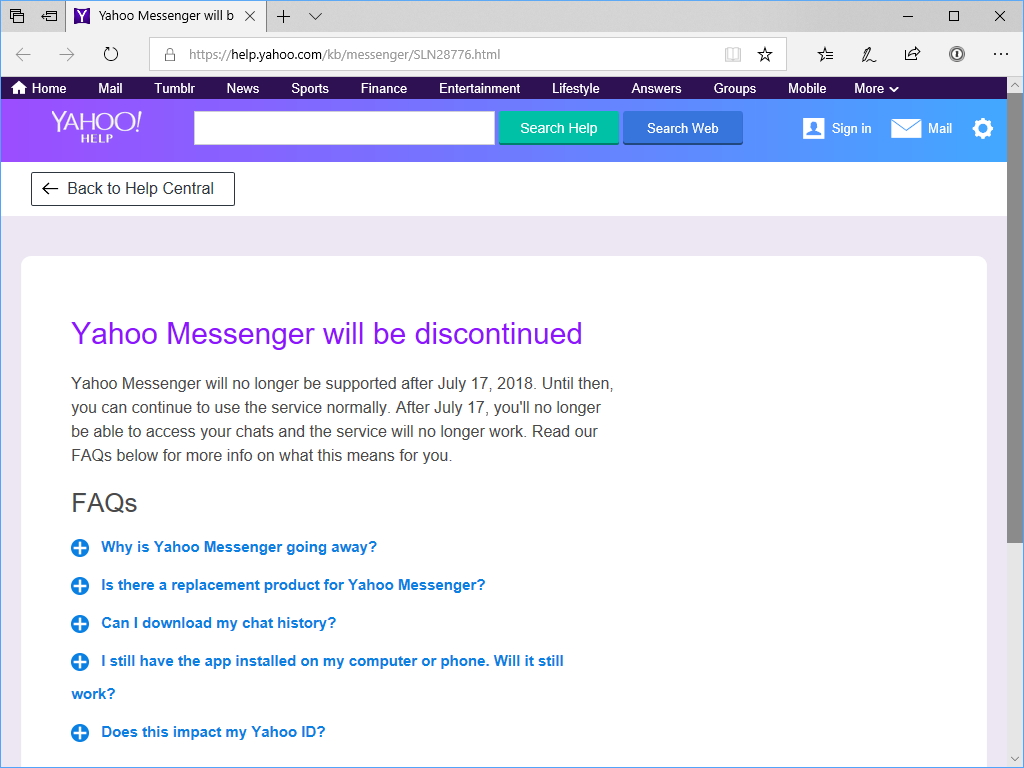This screenshot has width=1024, height=768.
Task: Open the browser settings menu via ellipsis icon
Action: pyautogui.click(x=1002, y=54)
